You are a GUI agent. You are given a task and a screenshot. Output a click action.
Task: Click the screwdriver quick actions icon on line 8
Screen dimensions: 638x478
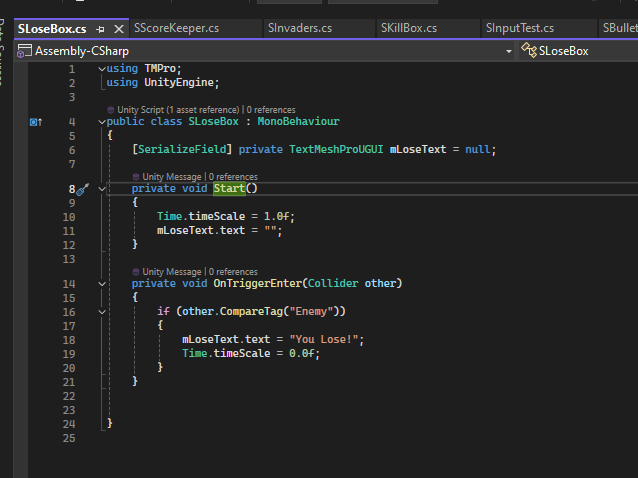[x=83, y=190]
